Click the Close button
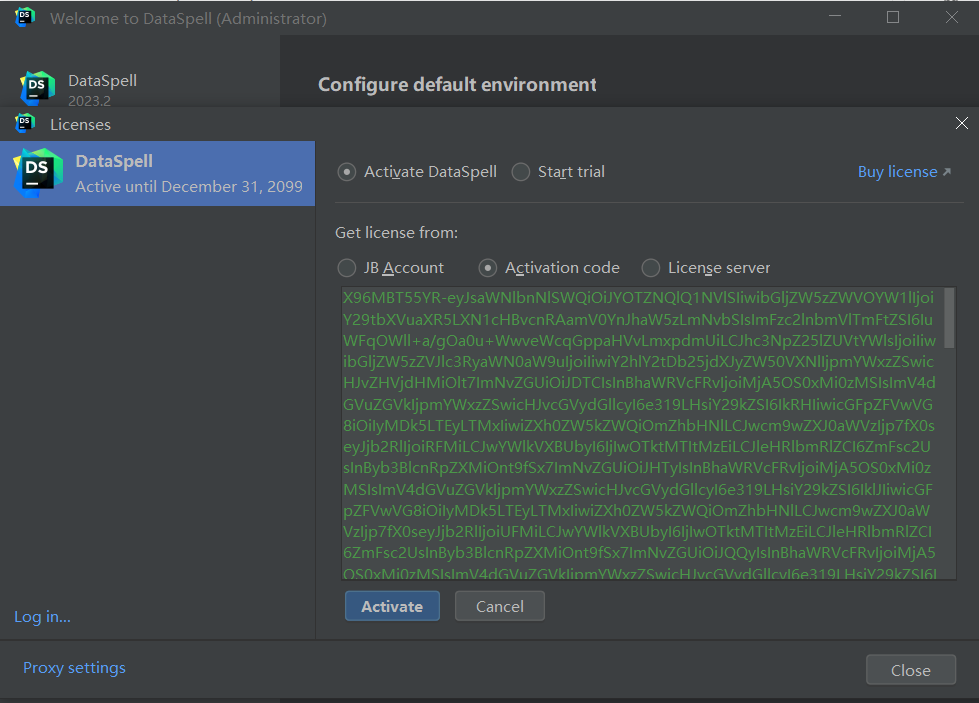The width and height of the screenshot is (979, 703). pyautogui.click(x=910, y=669)
